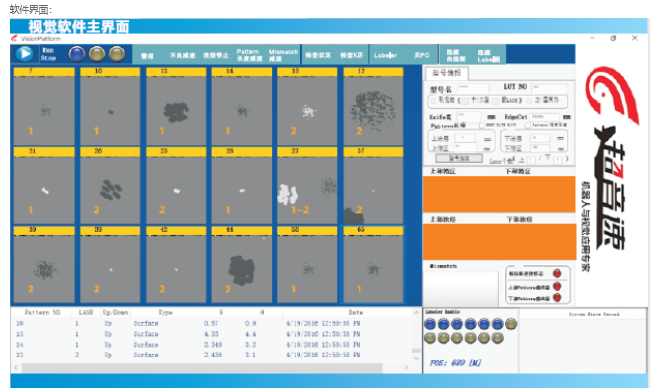Click the blue round indicator in top toolbar
Image resolution: width=654 pixels, height=392 pixels.
pyautogui.click(x=77, y=54)
